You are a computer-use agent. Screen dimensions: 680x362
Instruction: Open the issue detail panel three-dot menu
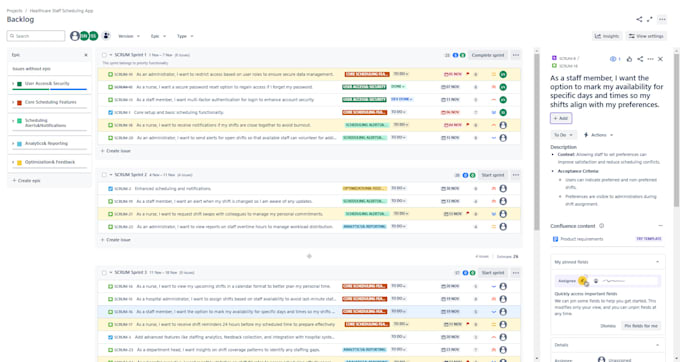coord(650,59)
